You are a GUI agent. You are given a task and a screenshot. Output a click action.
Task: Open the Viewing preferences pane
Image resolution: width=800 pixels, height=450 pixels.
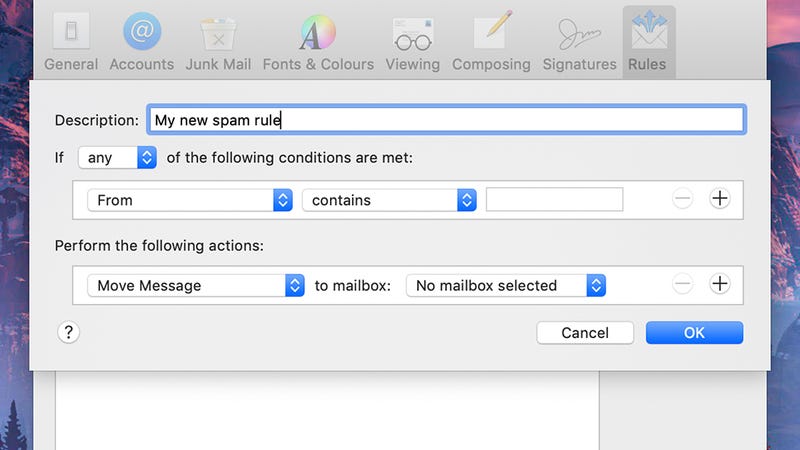413,43
